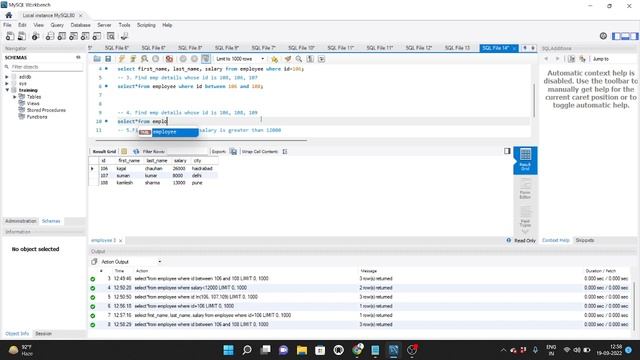Open the Windows Start menu
The height and width of the screenshot is (360, 640).
coord(229,350)
